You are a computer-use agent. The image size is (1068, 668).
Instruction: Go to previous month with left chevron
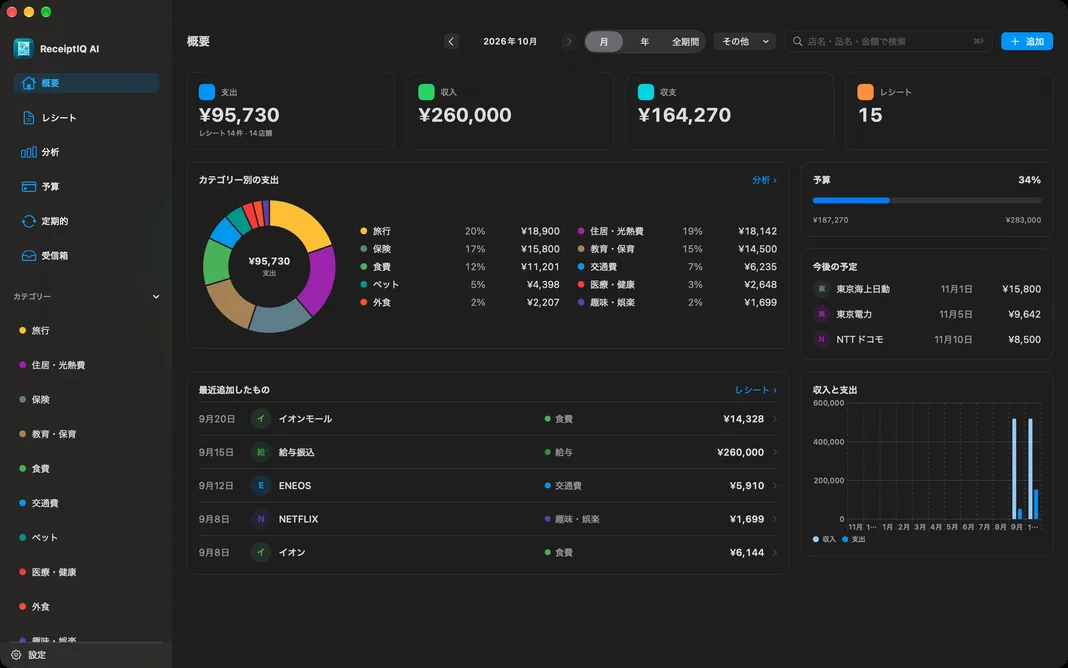click(x=451, y=42)
